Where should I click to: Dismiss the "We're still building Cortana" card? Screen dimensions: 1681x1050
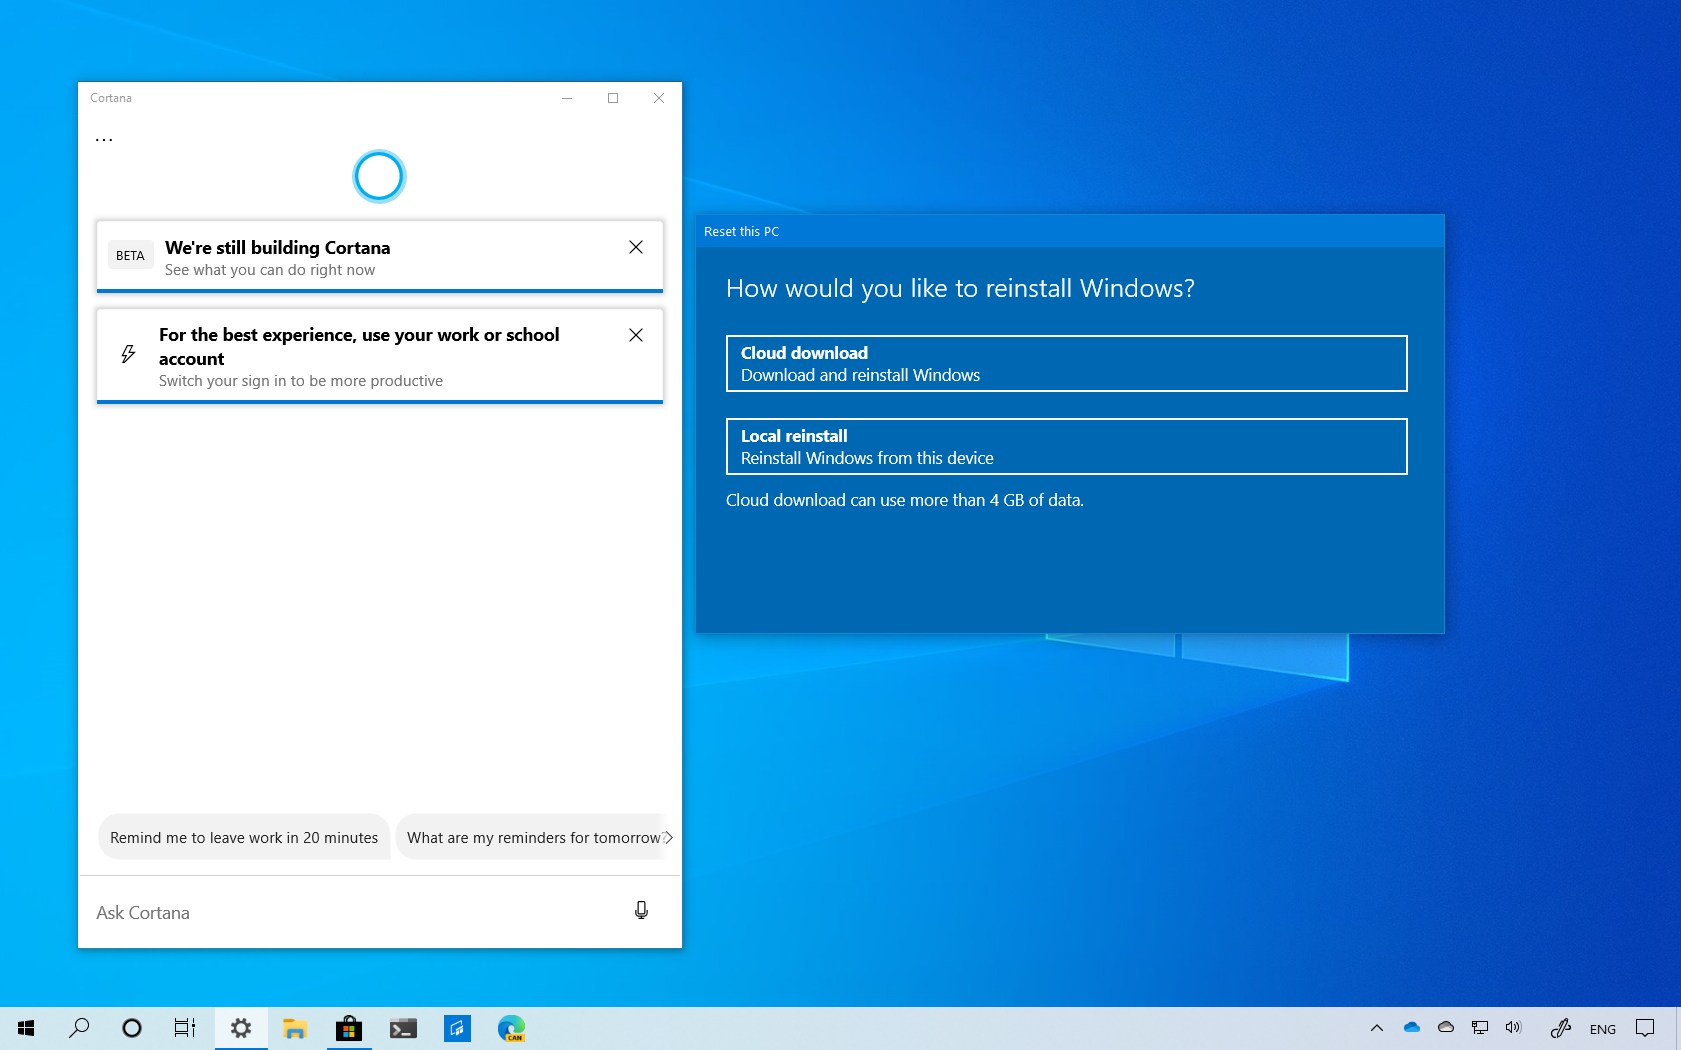pyautogui.click(x=636, y=247)
